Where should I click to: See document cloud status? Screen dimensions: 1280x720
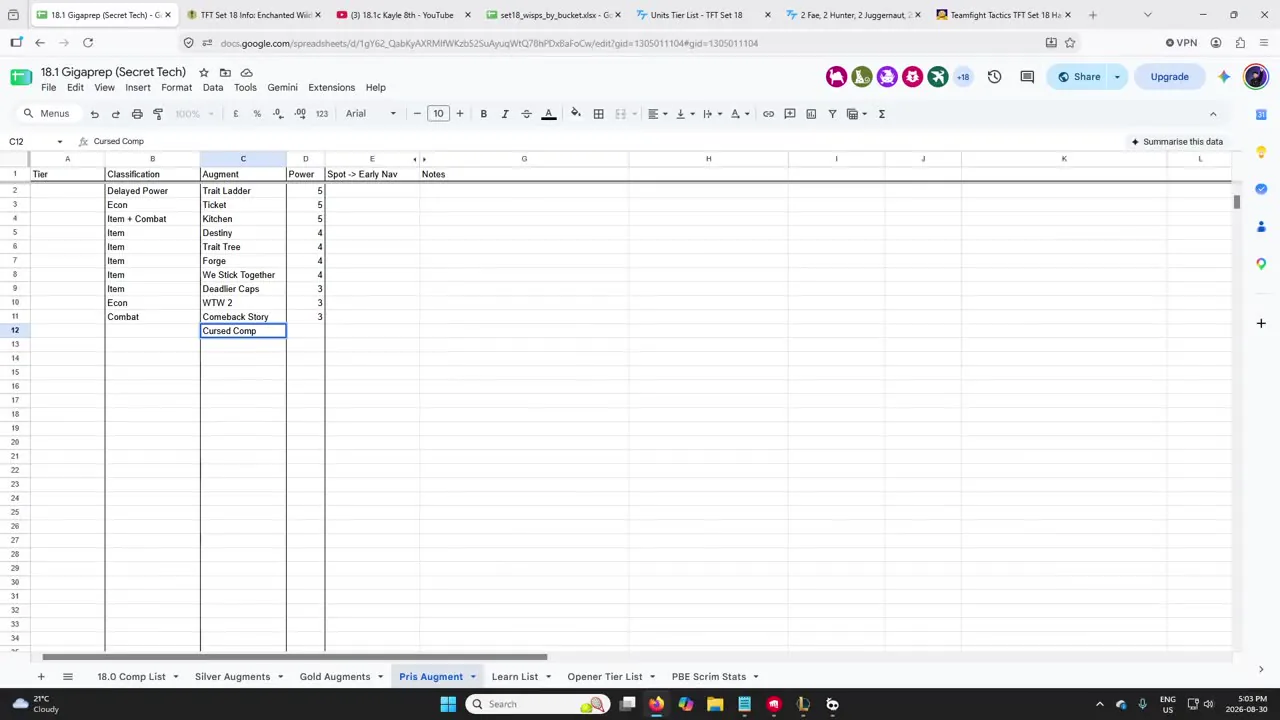click(246, 73)
